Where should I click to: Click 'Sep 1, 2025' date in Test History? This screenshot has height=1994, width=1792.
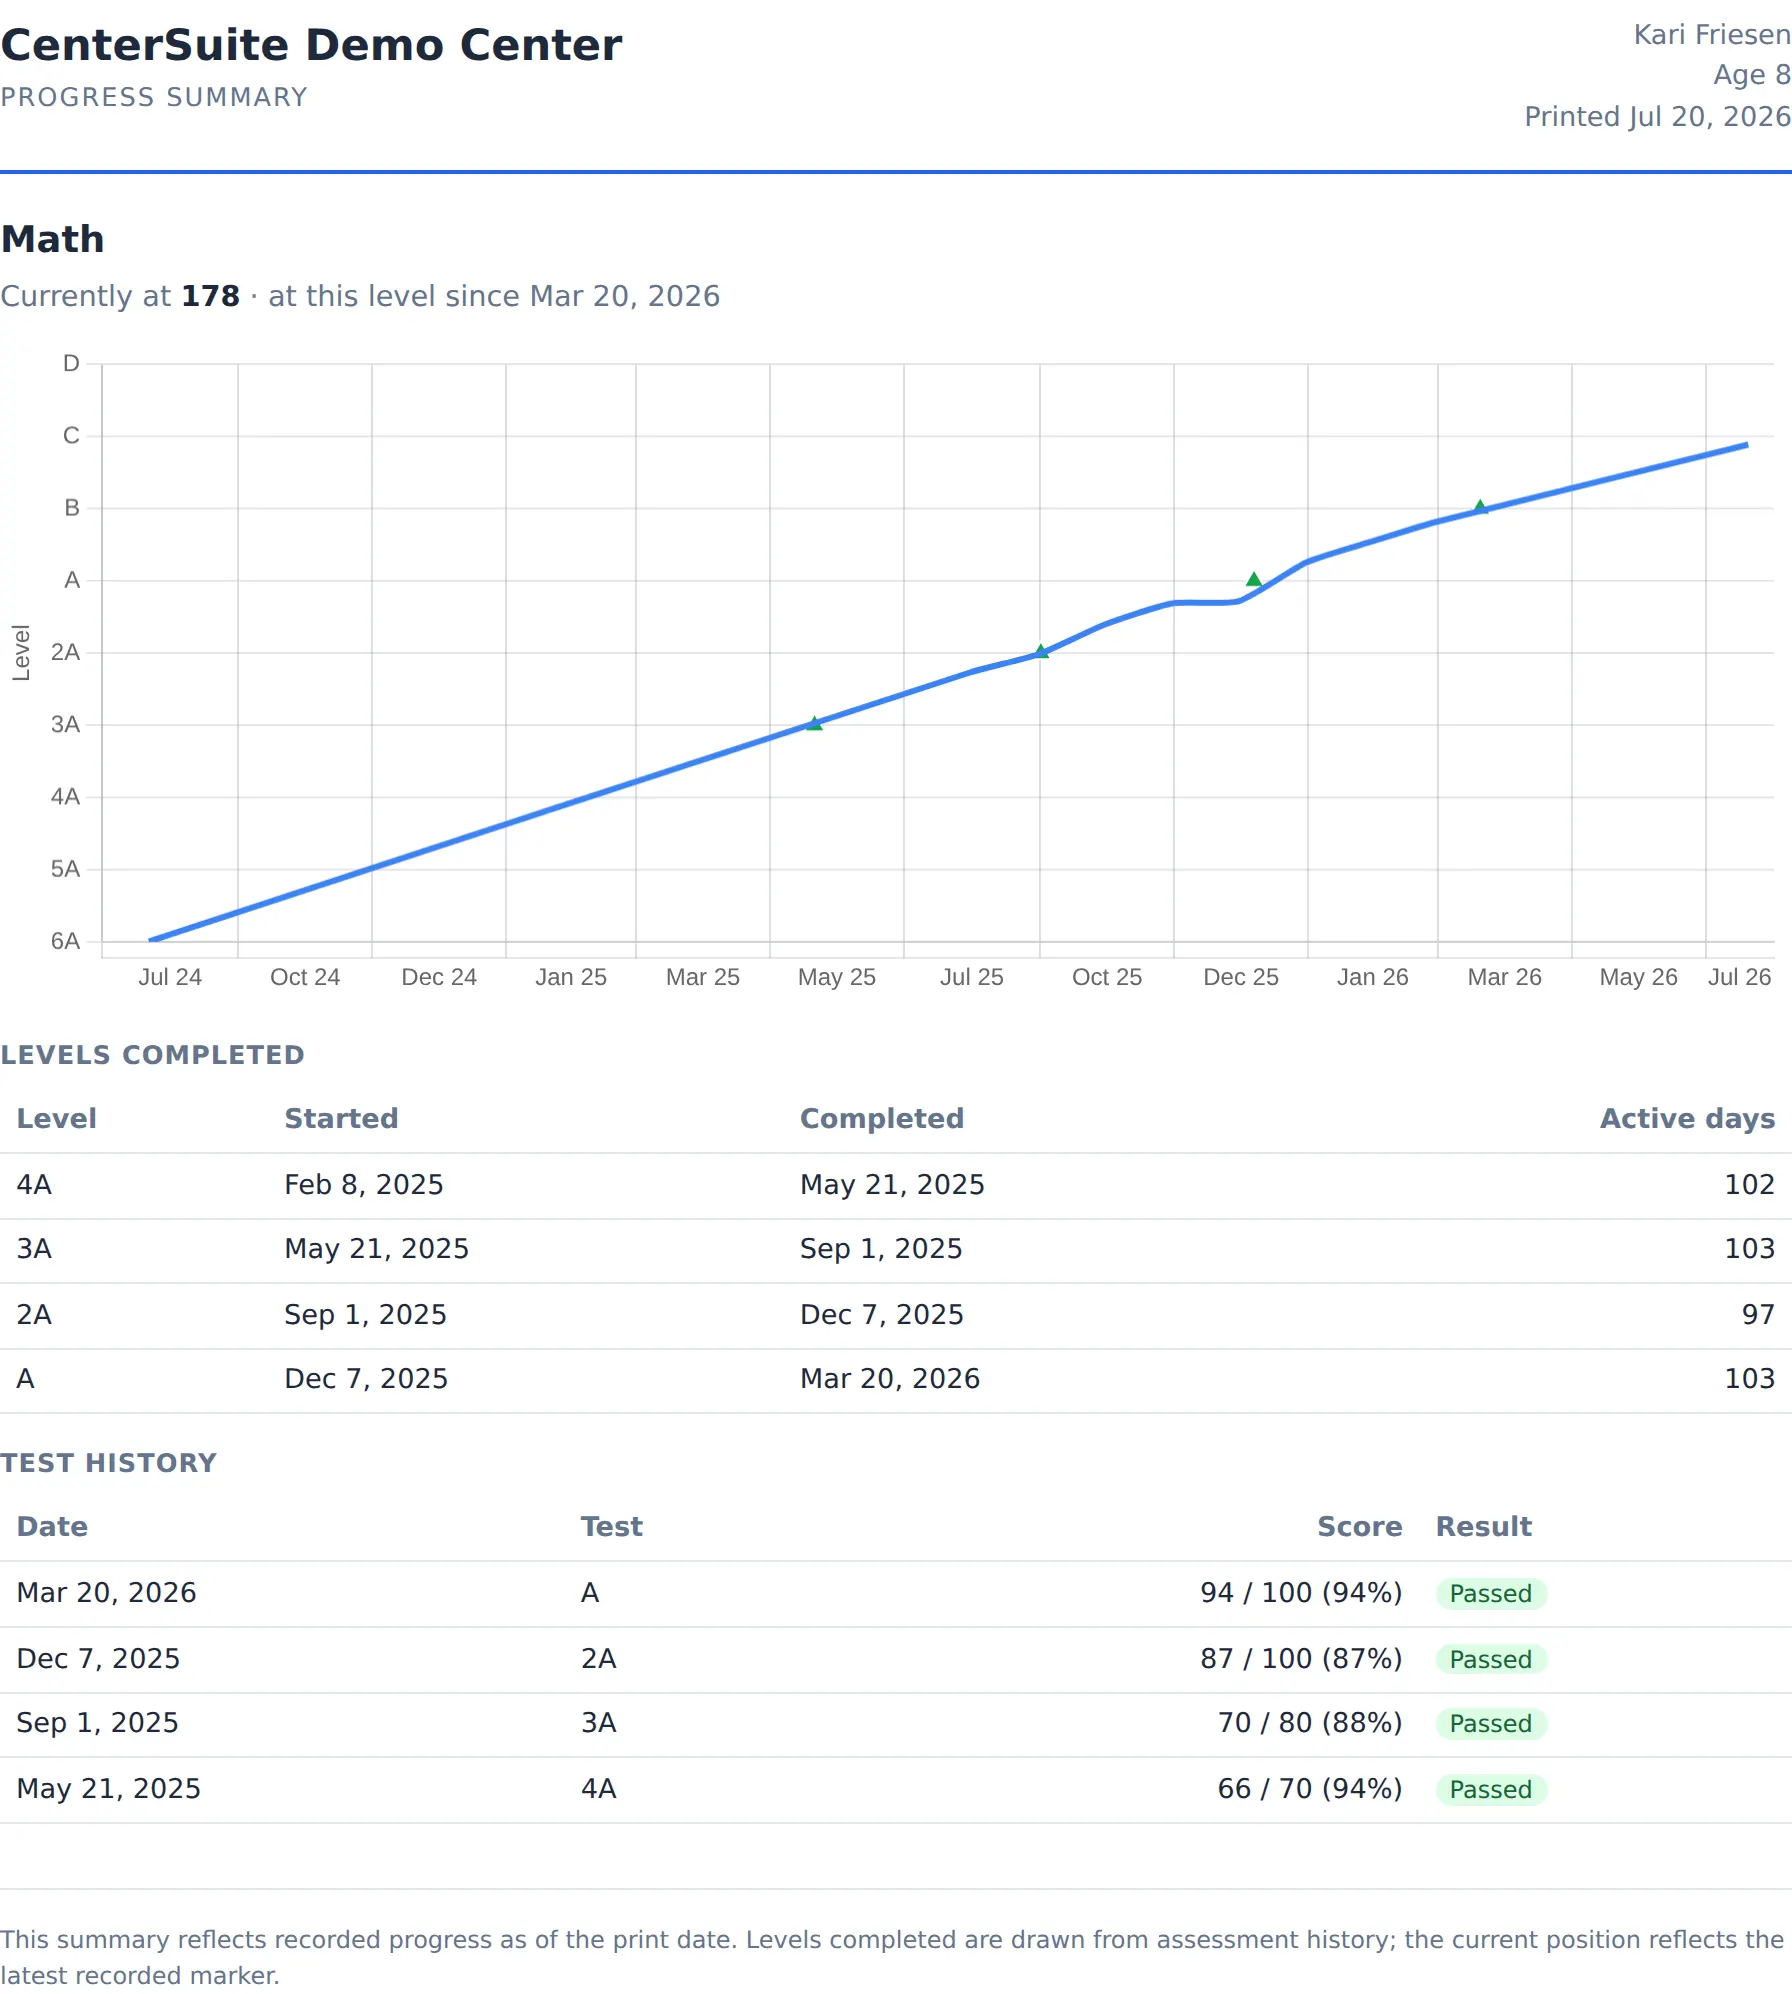click(98, 1722)
